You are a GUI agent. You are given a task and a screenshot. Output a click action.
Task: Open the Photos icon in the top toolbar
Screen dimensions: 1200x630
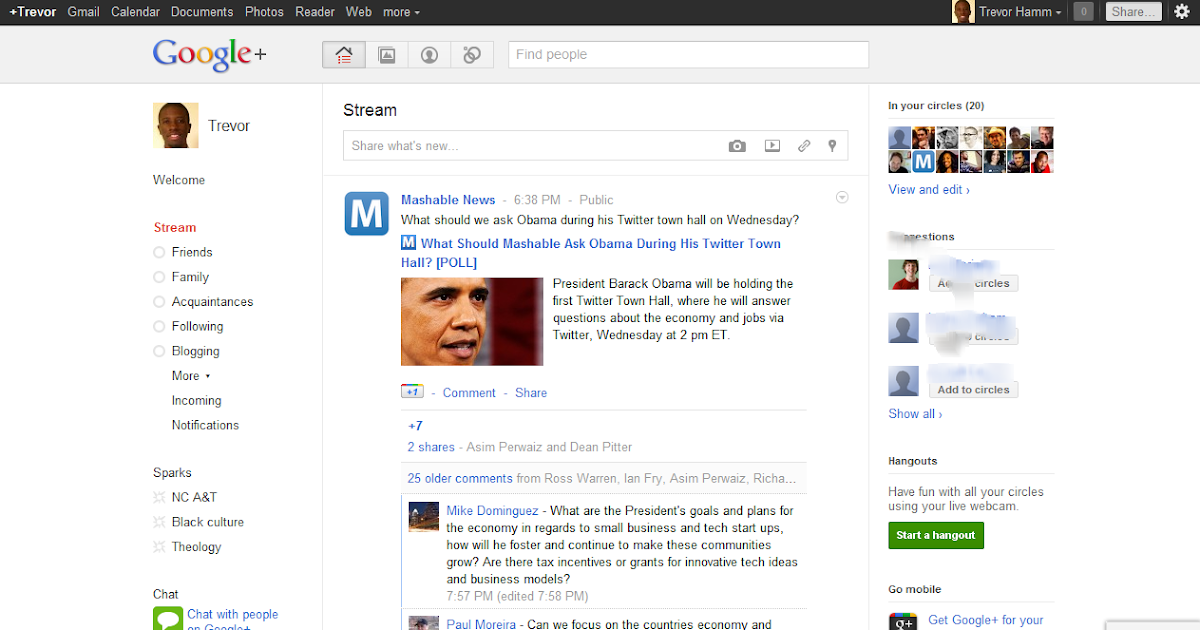click(x=386, y=55)
